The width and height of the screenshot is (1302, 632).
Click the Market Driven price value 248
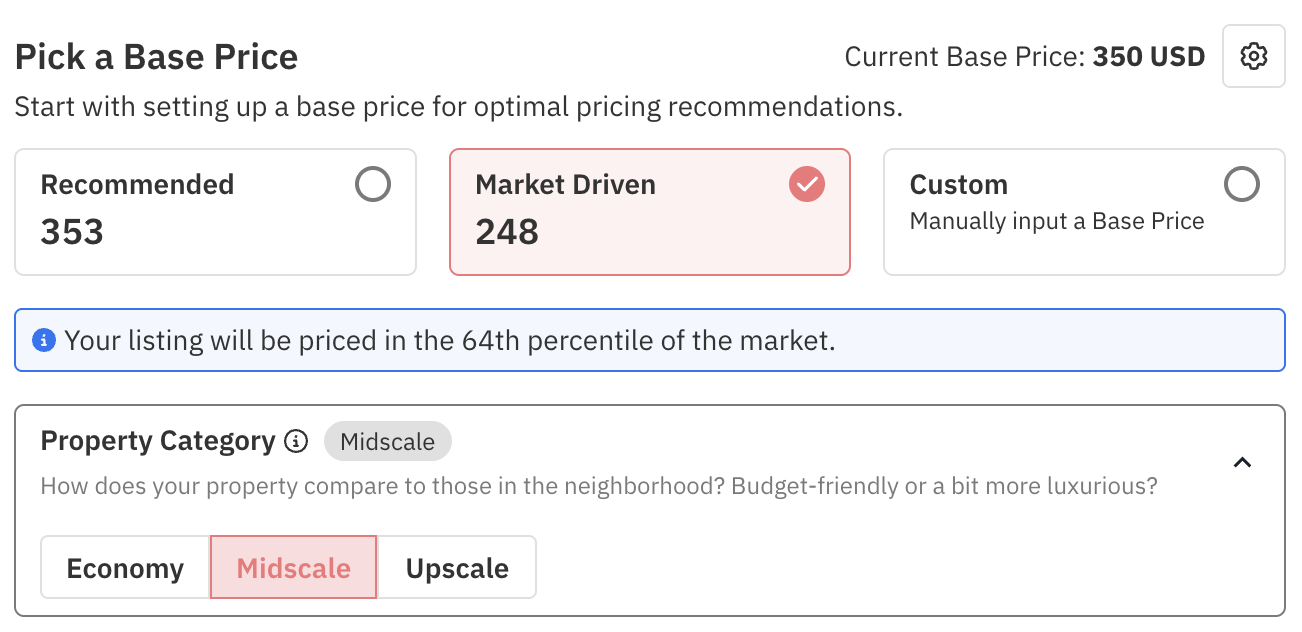tap(507, 233)
